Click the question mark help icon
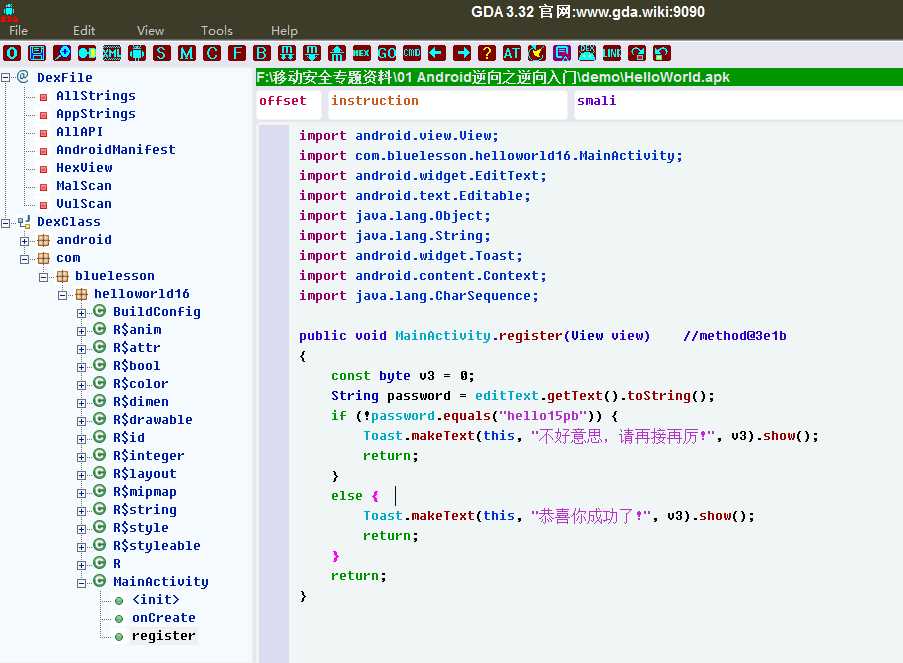This screenshot has width=903, height=663. 487,54
